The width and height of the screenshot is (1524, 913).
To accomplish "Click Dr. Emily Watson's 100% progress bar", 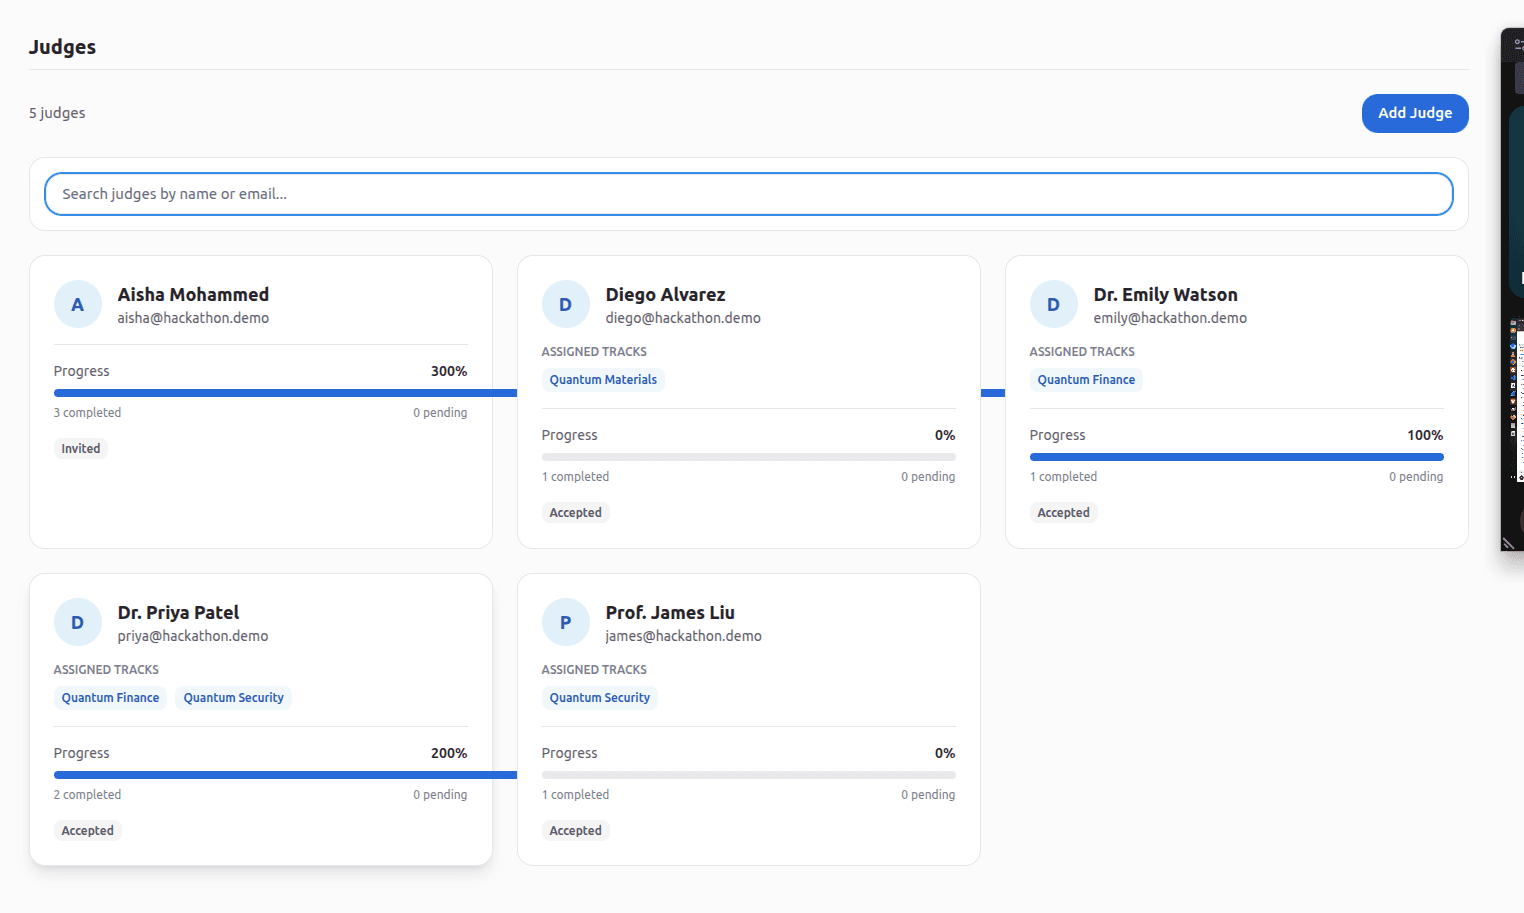I will [1236, 457].
